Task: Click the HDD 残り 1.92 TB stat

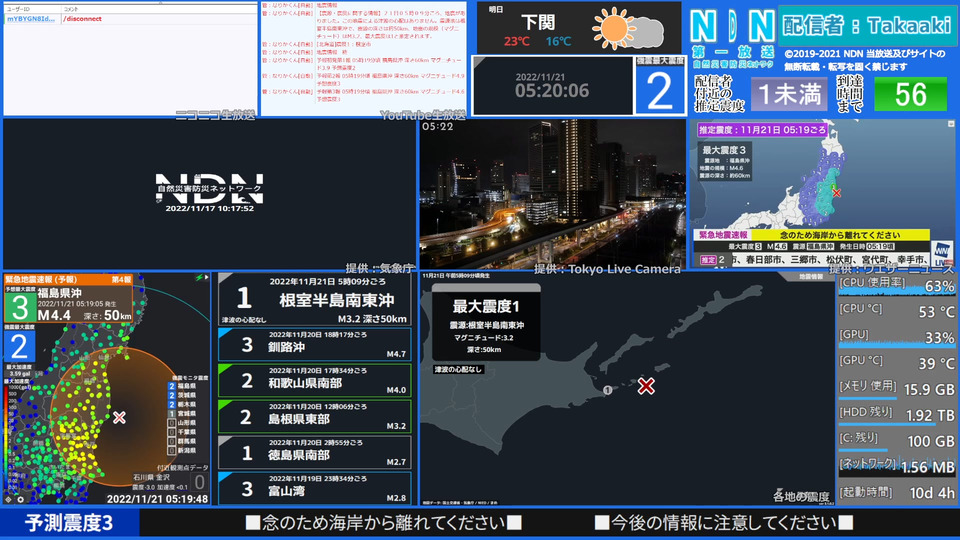Action: (x=896, y=414)
